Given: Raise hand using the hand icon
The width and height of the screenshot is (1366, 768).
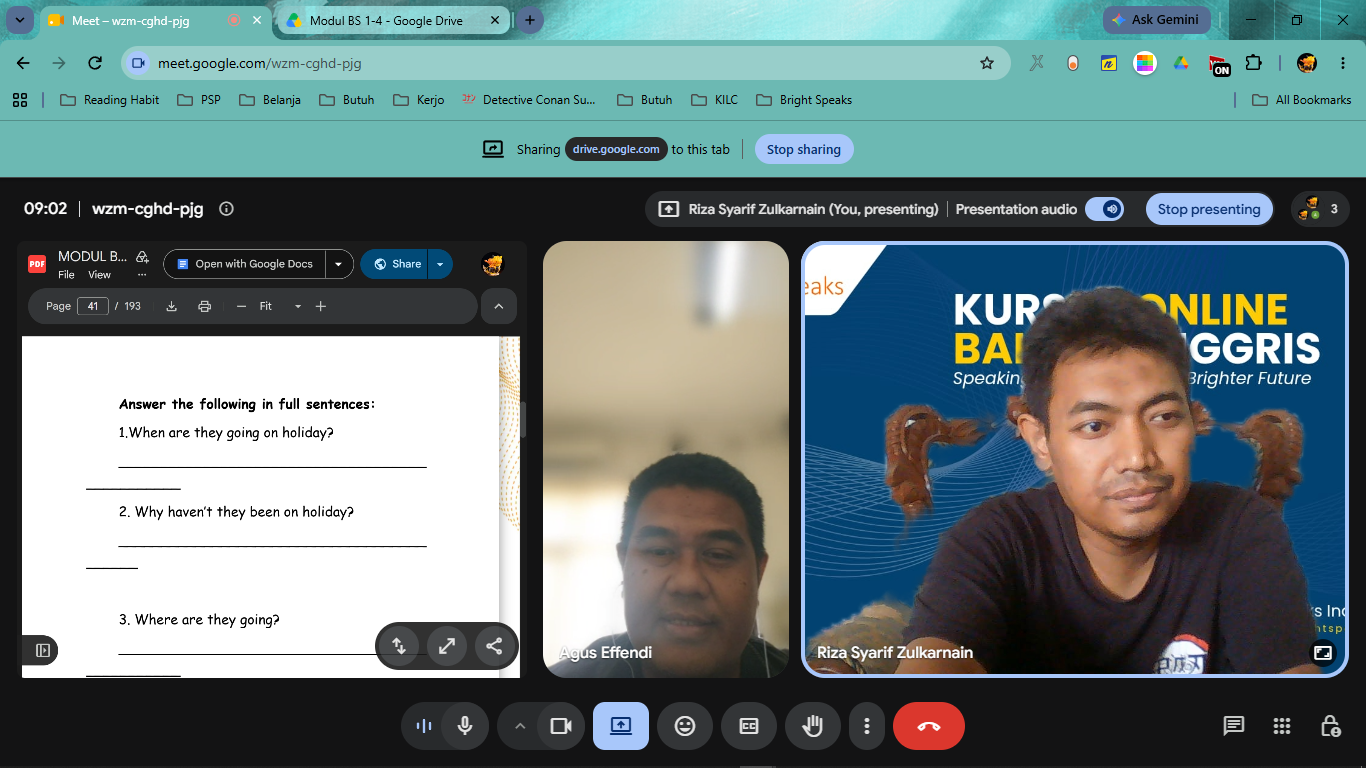Looking at the screenshot, I should coord(813,726).
